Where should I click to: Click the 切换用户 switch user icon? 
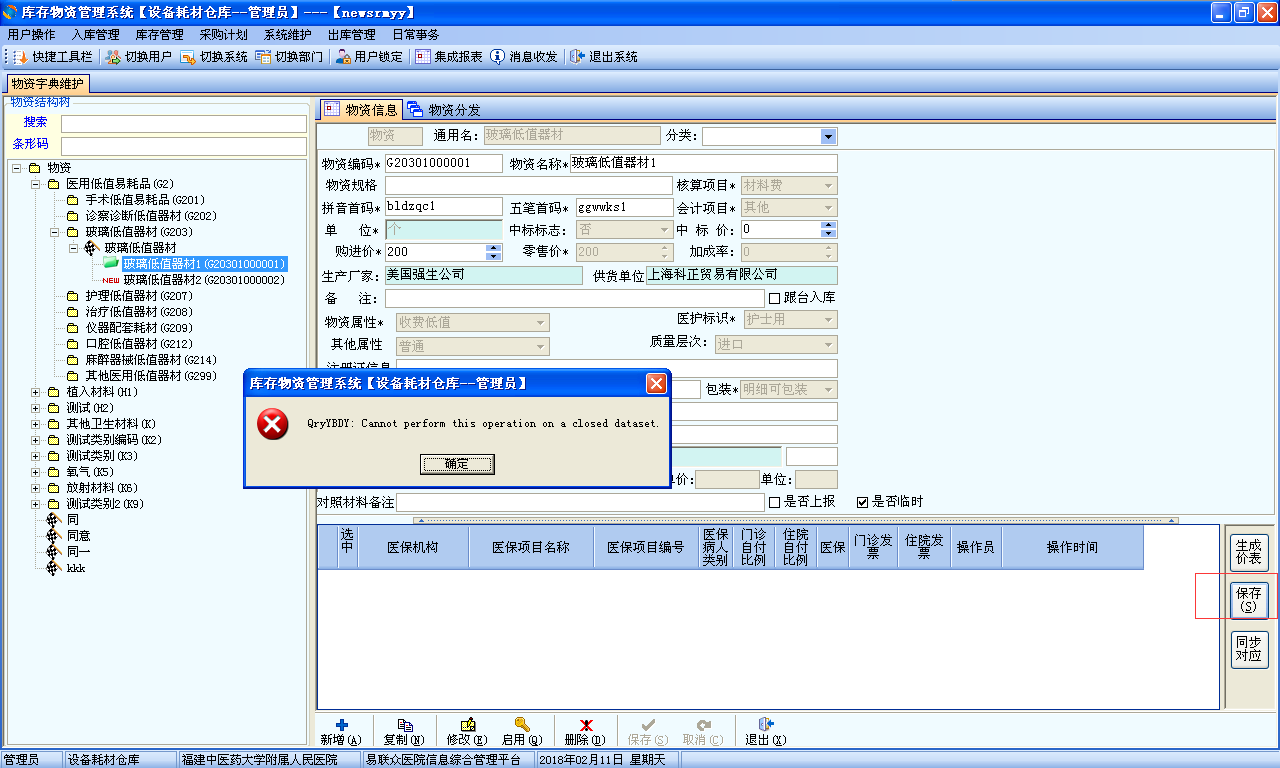click(113, 57)
